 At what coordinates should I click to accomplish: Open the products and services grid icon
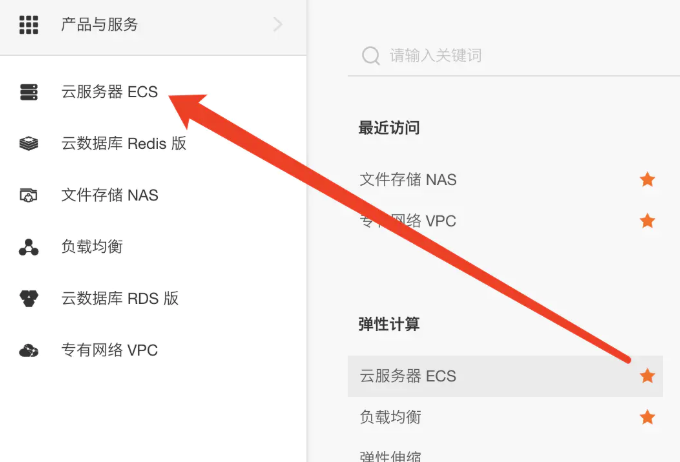[x=29, y=25]
